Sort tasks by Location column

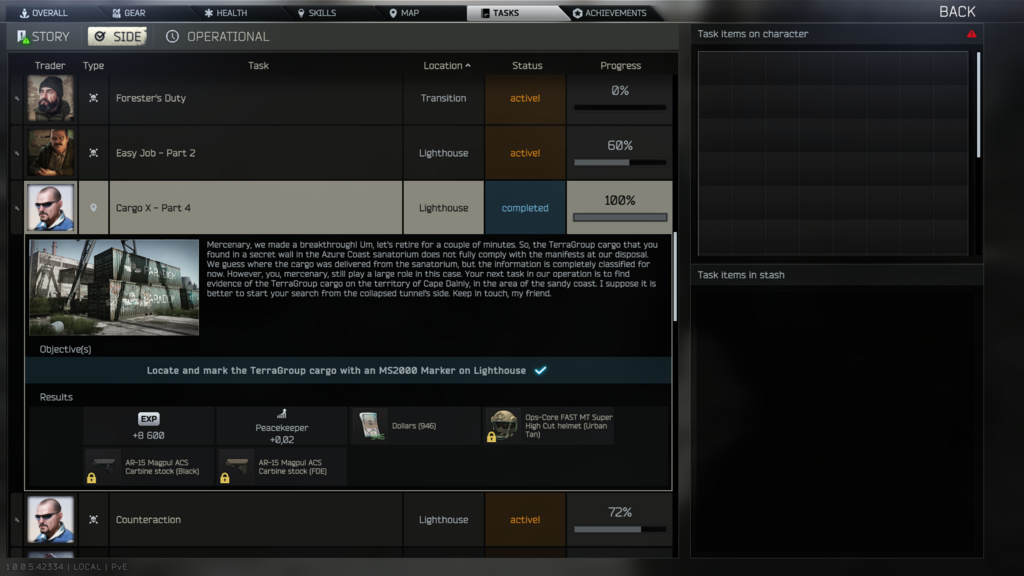pos(447,65)
